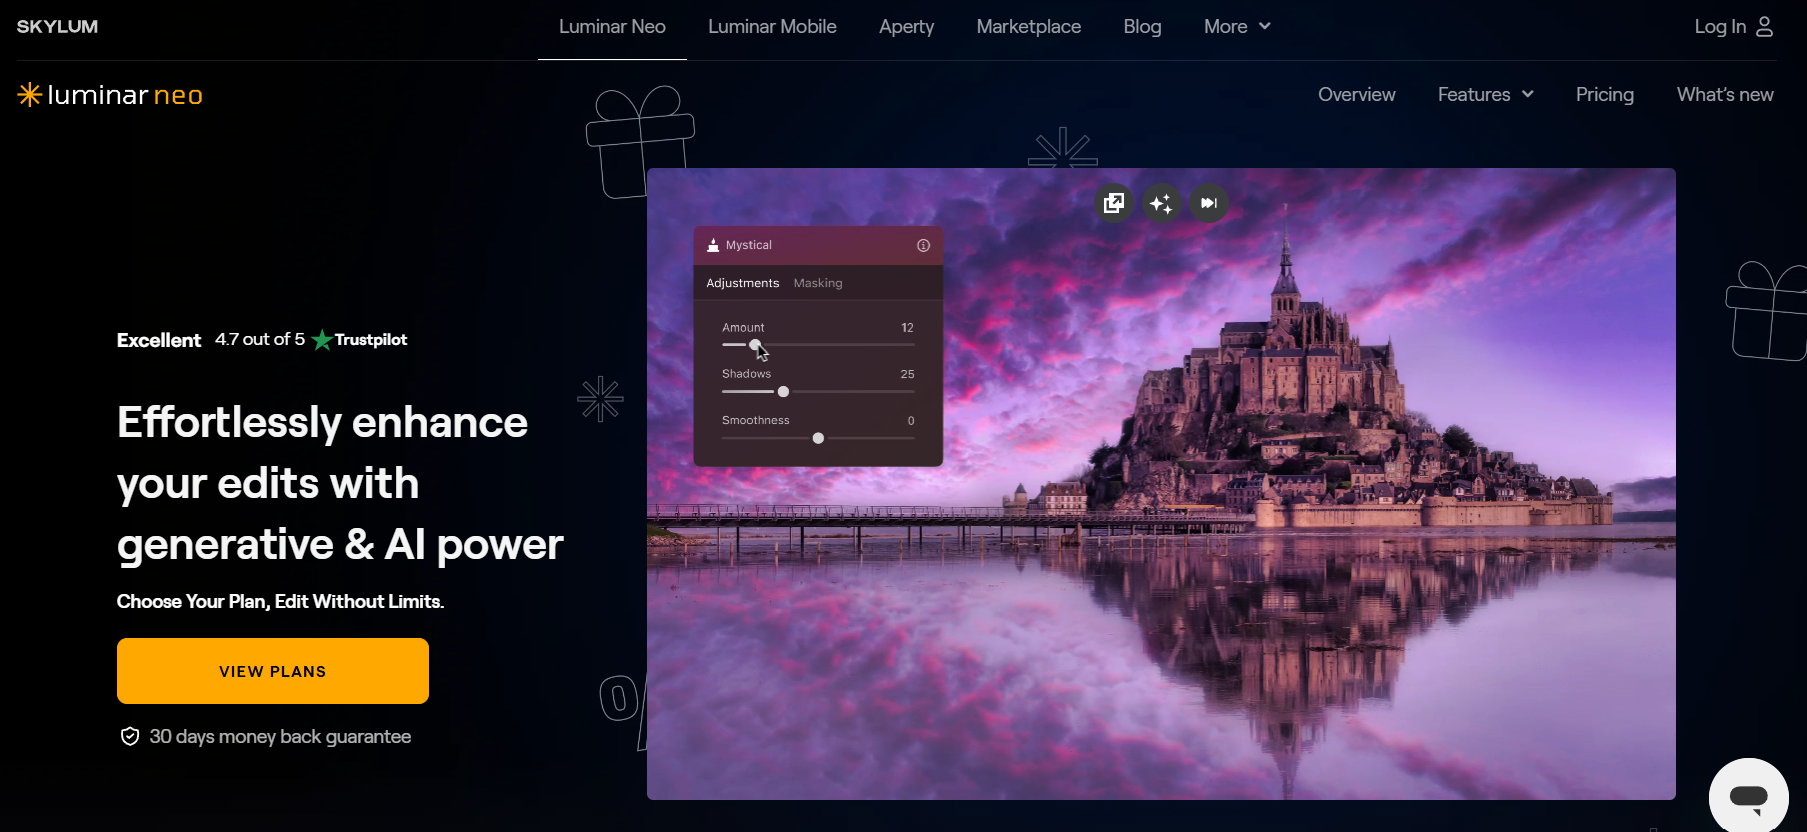Open the Luminar Neo nav tab
This screenshot has height=832, width=1807.
[612, 27]
